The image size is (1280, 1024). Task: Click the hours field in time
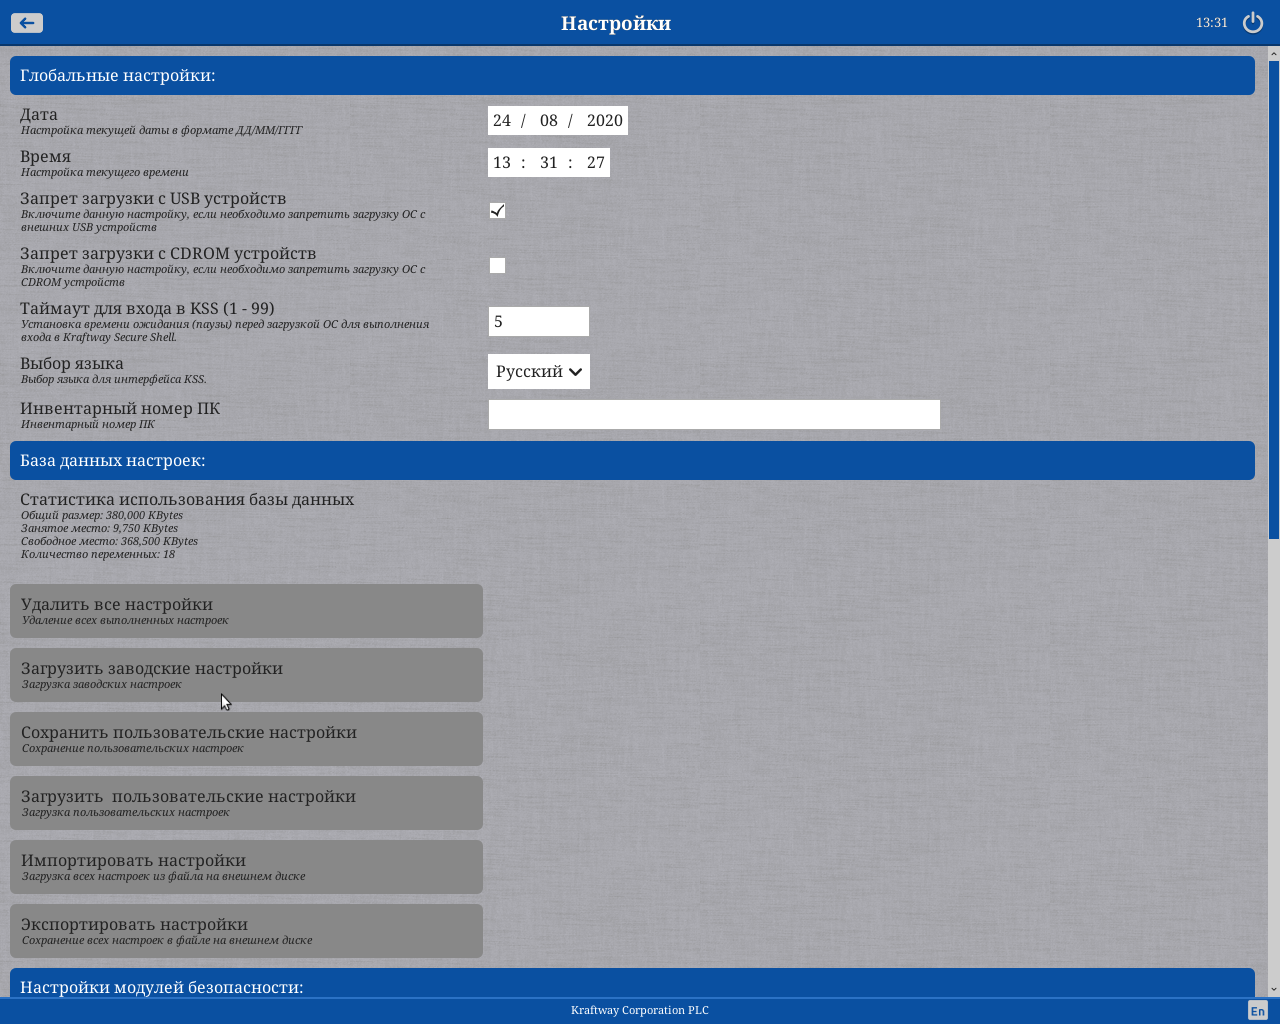(502, 163)
